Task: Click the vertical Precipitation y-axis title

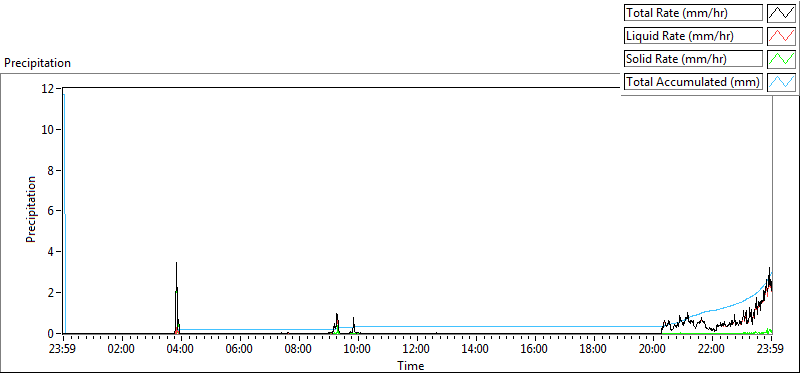Action: coord(31,209)
